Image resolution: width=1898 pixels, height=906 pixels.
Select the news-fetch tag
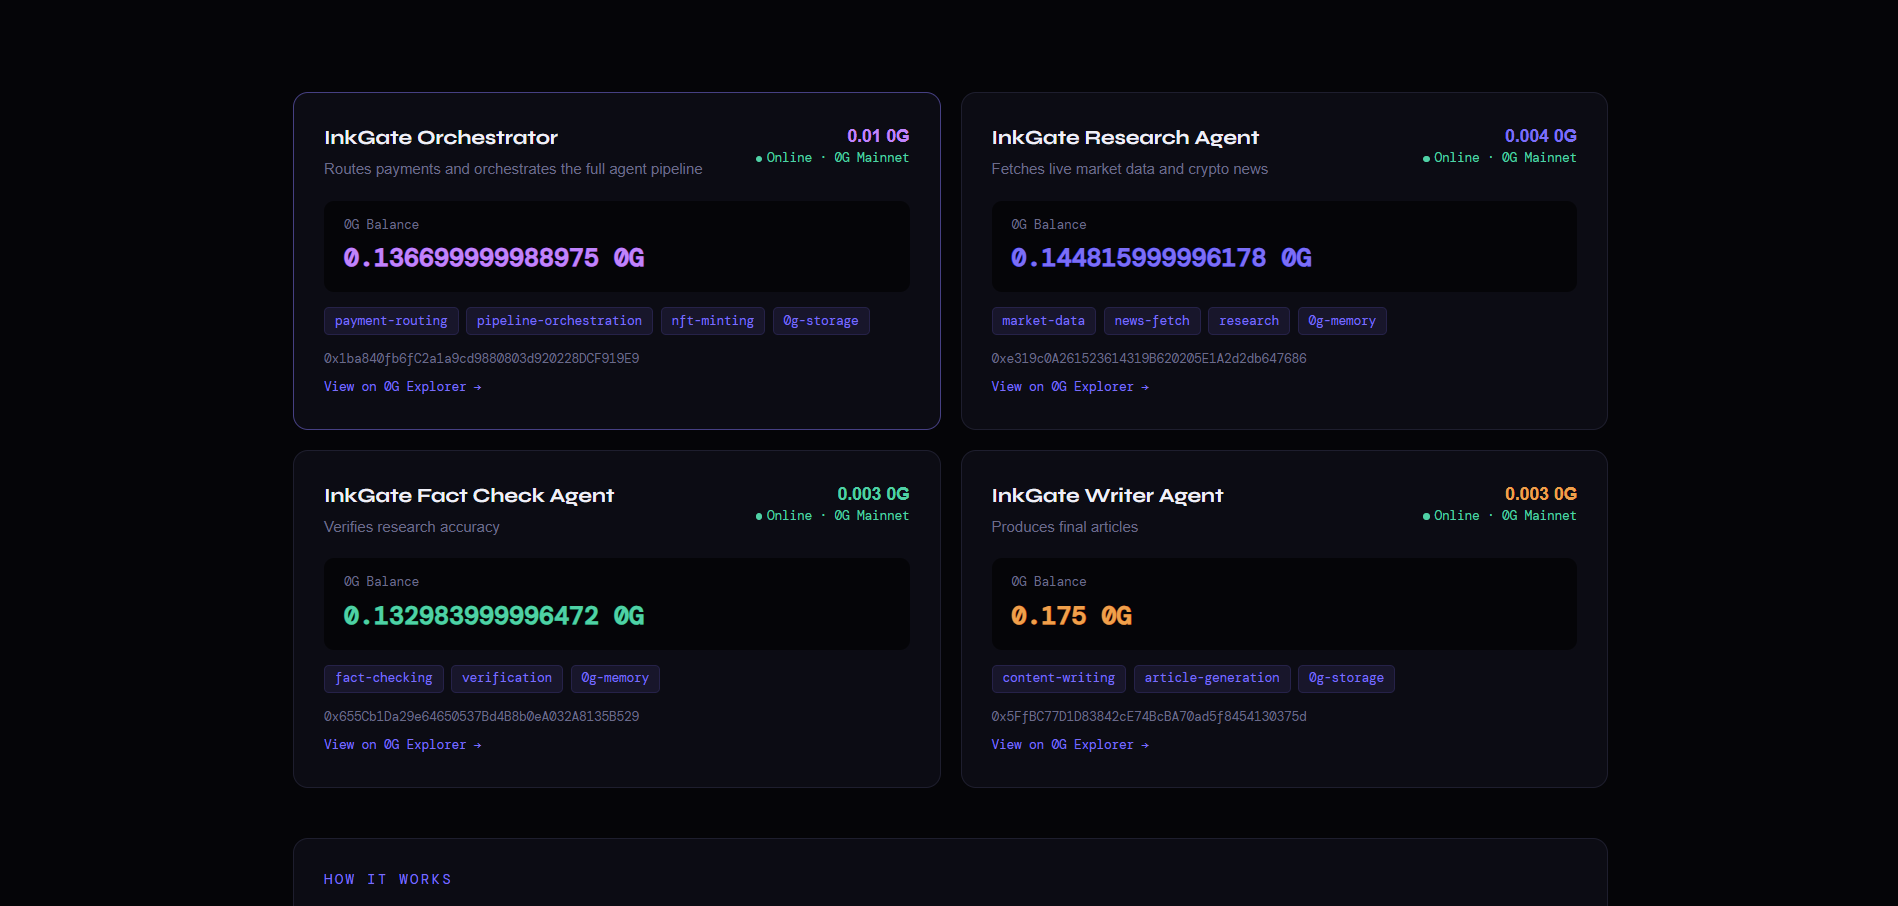(x=1152, y=321)
